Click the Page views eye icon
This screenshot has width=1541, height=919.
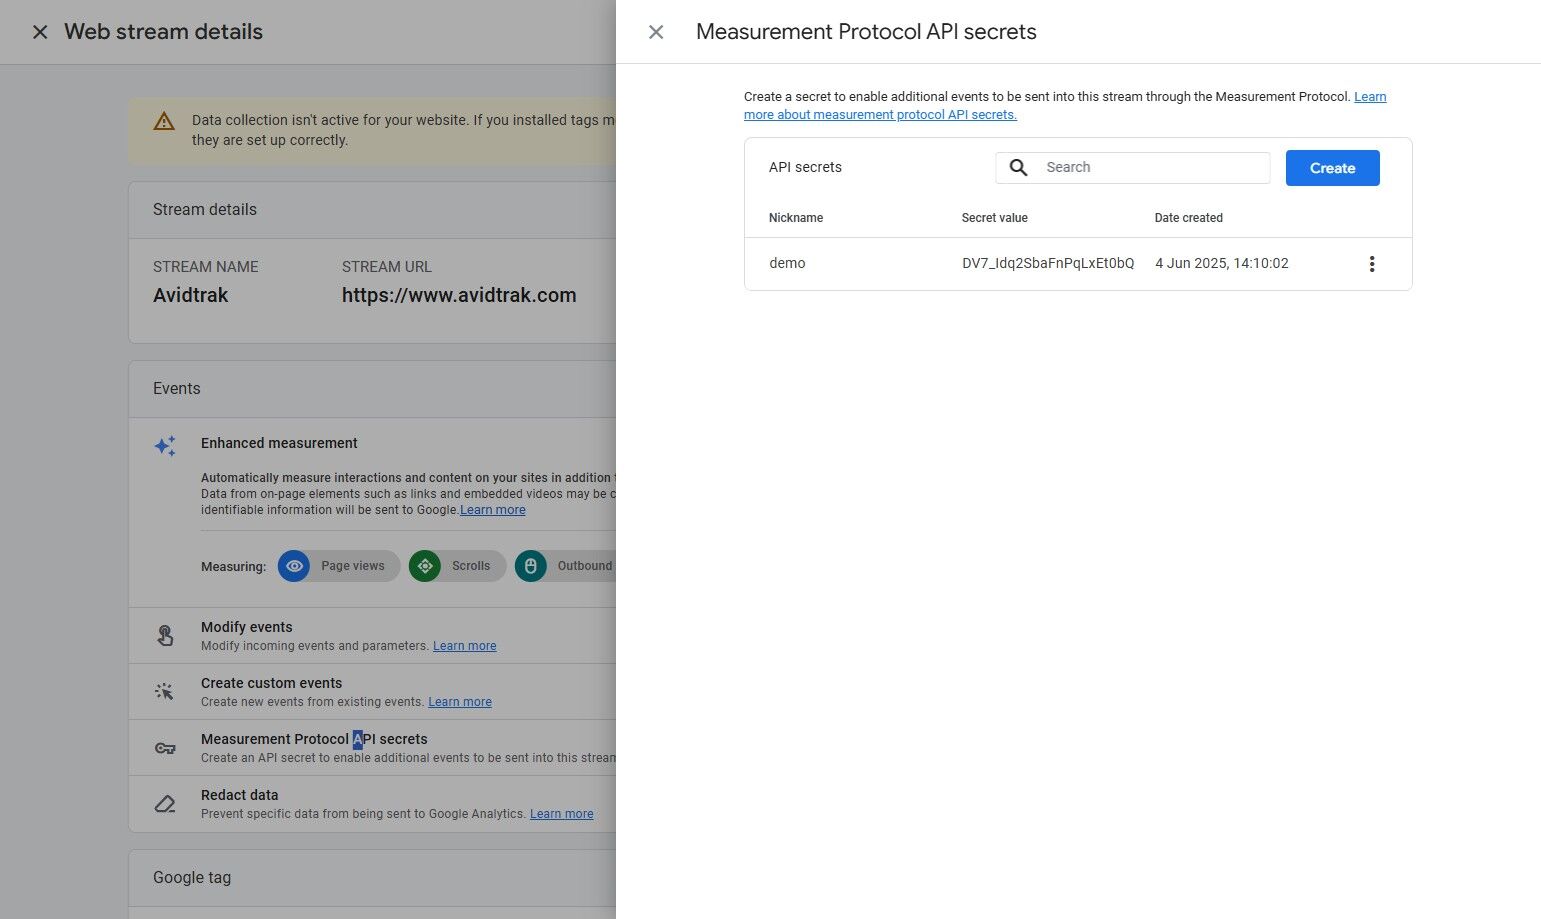(294, 566)
